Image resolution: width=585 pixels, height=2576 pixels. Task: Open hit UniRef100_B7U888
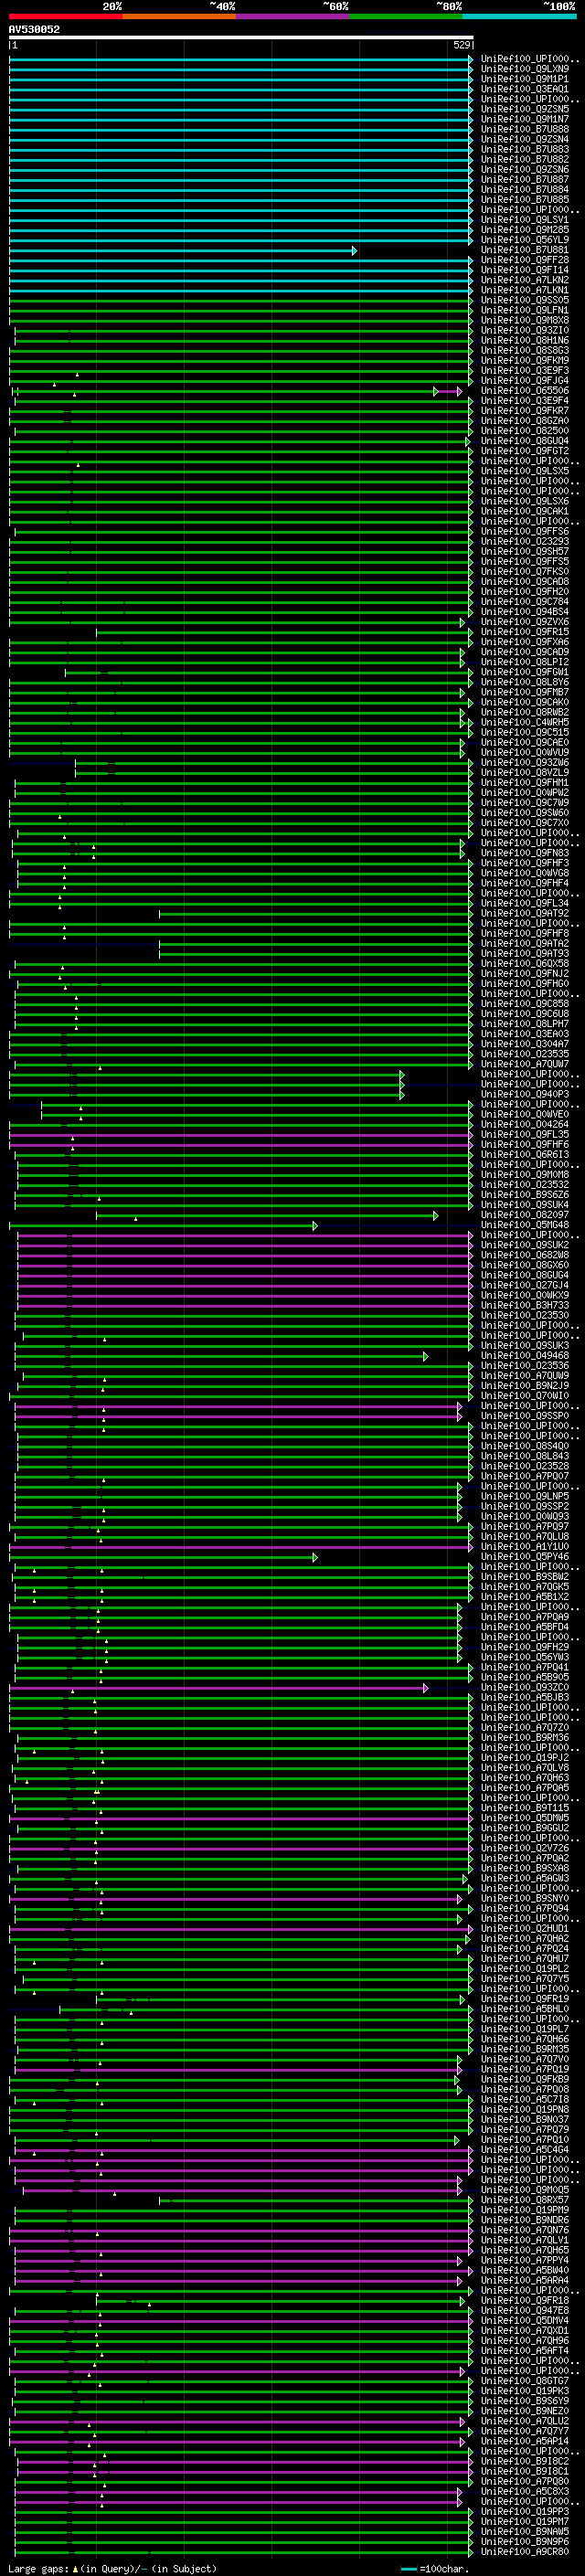coord(525,129)
